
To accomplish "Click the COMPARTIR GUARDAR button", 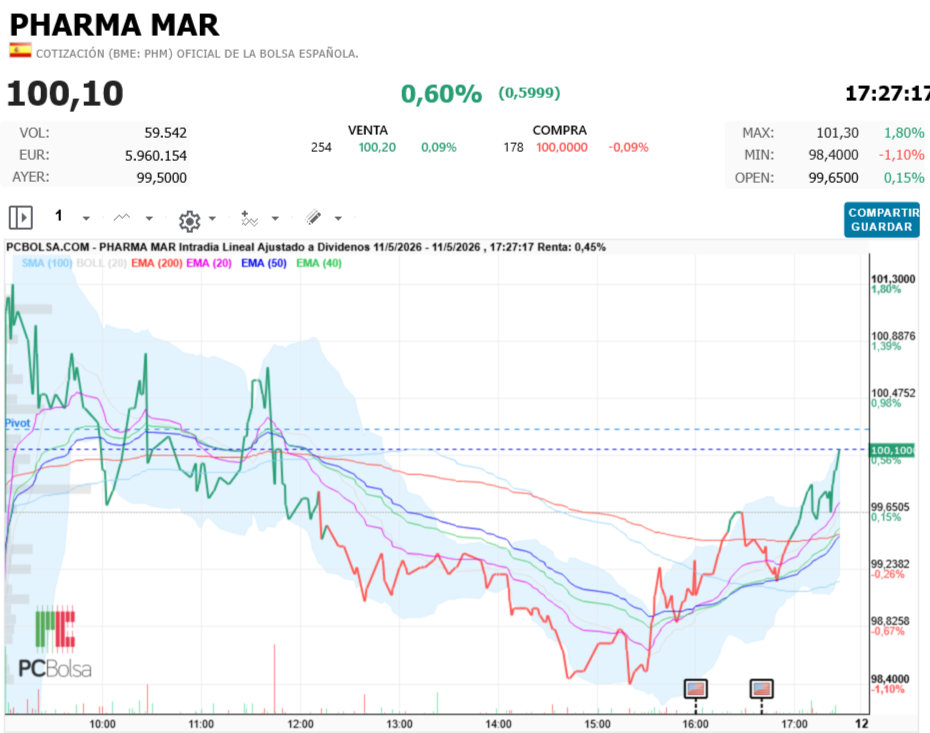I will click(882, 220).
